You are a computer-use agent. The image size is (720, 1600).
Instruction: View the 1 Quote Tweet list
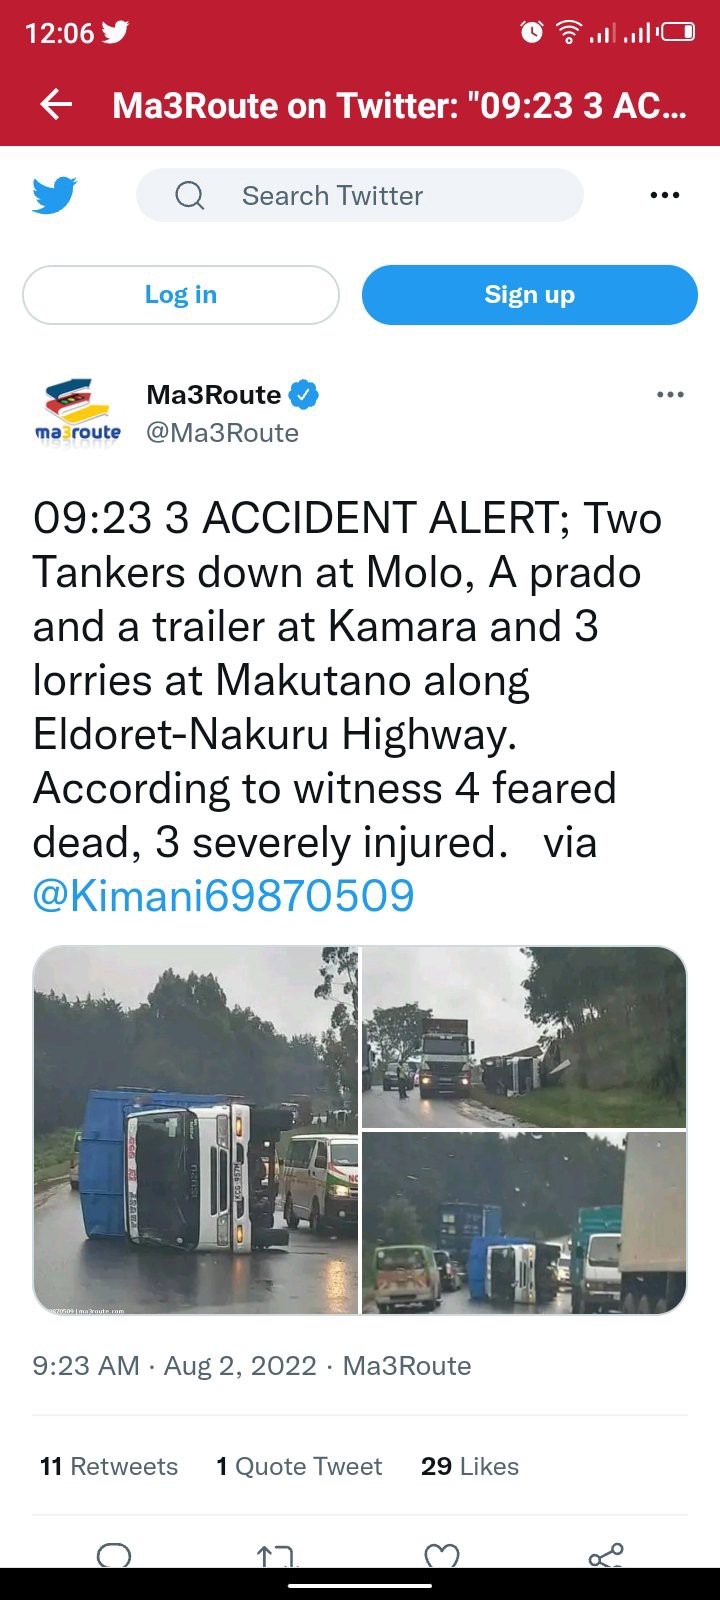click(300, 1466)
